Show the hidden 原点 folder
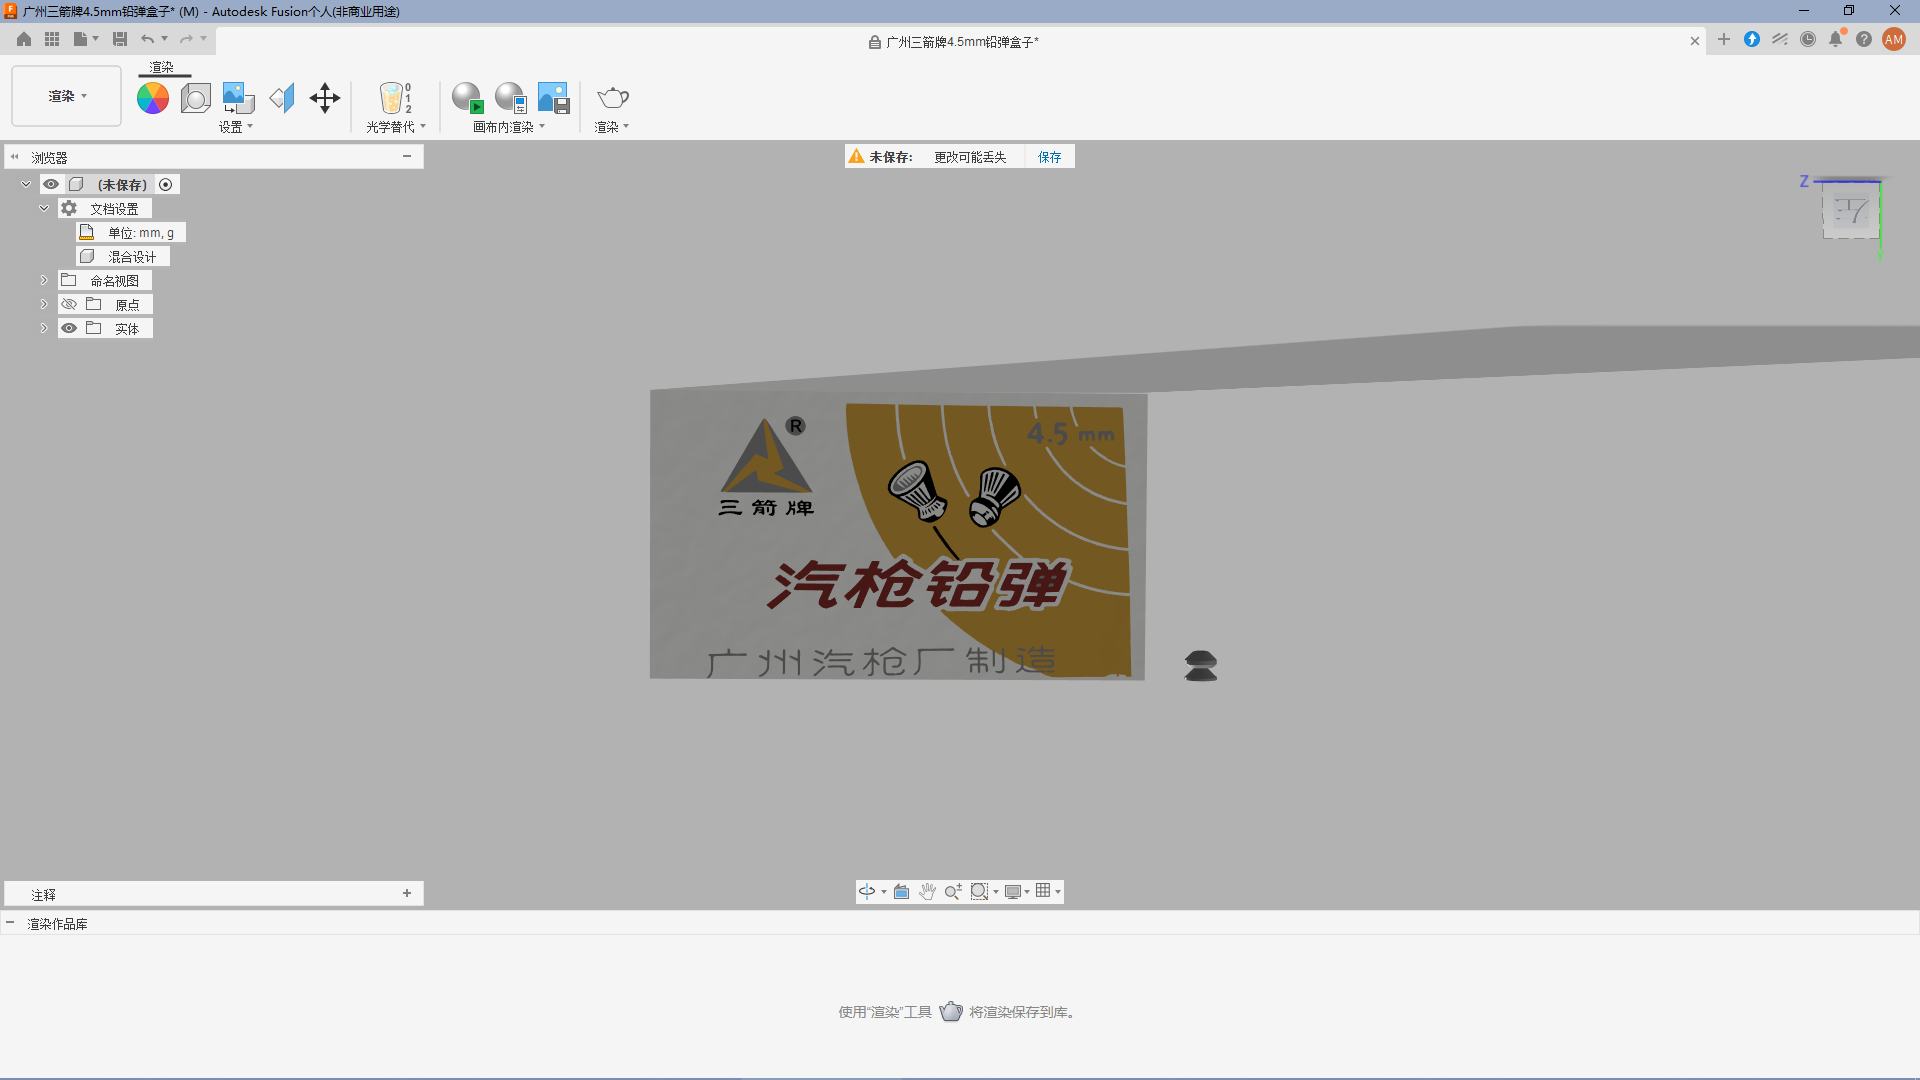1920x1080 pixels. pos(69,304)
